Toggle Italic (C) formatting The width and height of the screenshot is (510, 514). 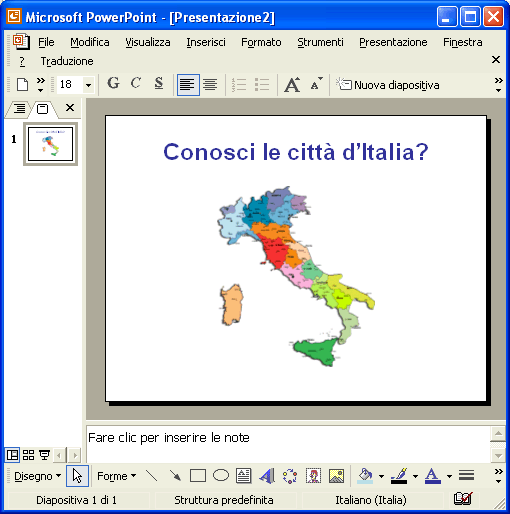(x=136, y=83)
